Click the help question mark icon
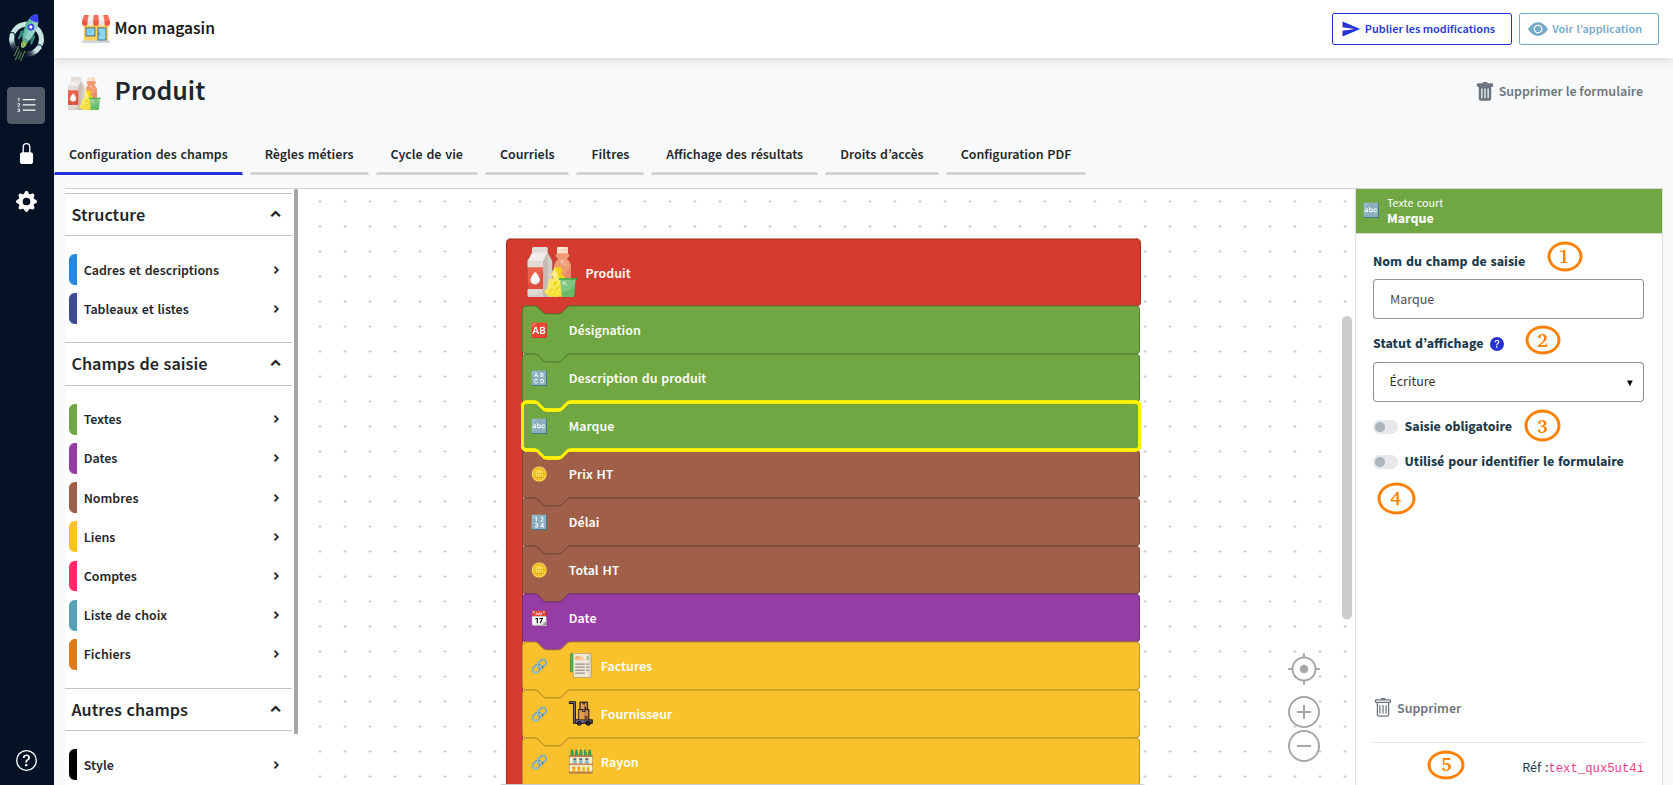The height and width of the screenshot is (785, 1673). point(26,760)
